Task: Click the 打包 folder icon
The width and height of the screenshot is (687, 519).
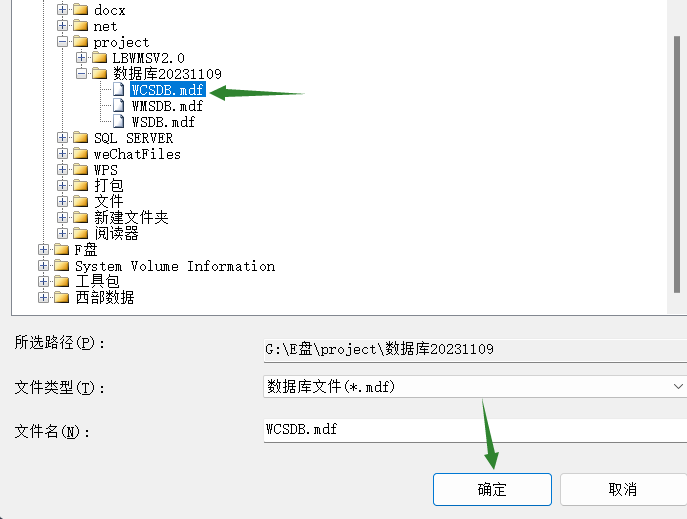Action: [81, 186]
